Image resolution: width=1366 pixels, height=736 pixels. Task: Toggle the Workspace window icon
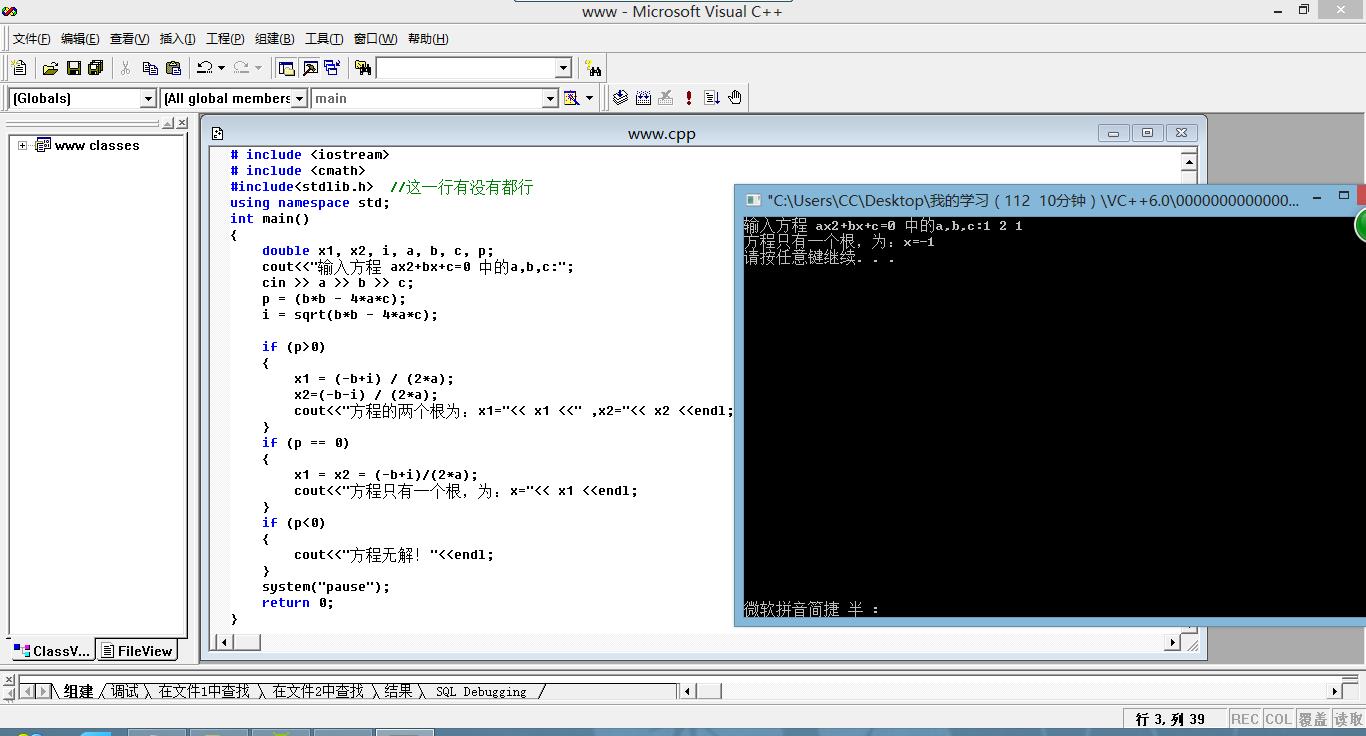tap(287, 68)
